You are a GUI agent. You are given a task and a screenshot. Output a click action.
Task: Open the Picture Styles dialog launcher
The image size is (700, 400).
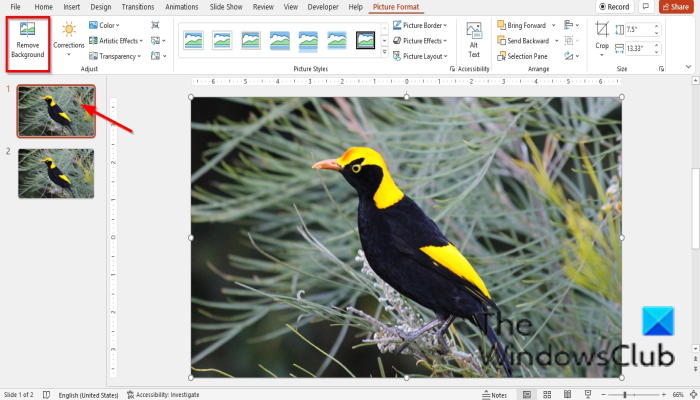point(452,69)
